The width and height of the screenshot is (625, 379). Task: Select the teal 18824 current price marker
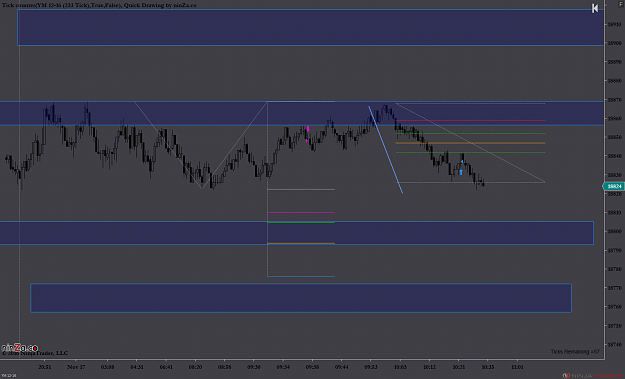tap(613, 186)
